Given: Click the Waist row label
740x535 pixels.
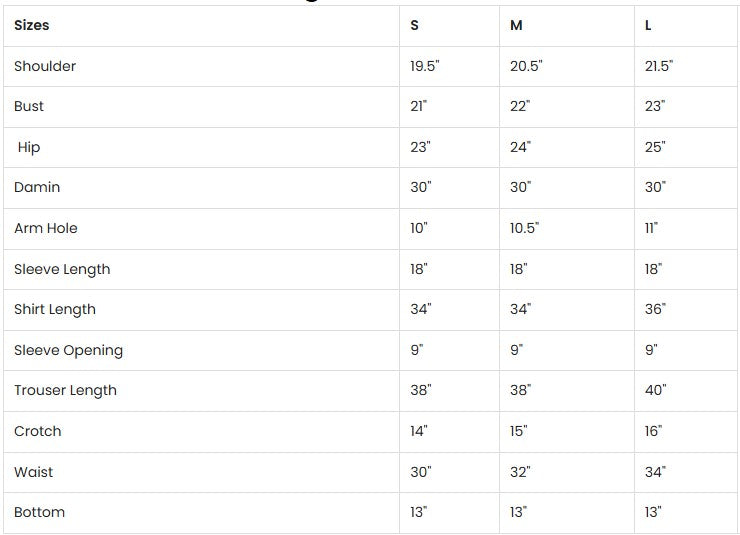Looking at the screenshot, I should click(34, 472).
